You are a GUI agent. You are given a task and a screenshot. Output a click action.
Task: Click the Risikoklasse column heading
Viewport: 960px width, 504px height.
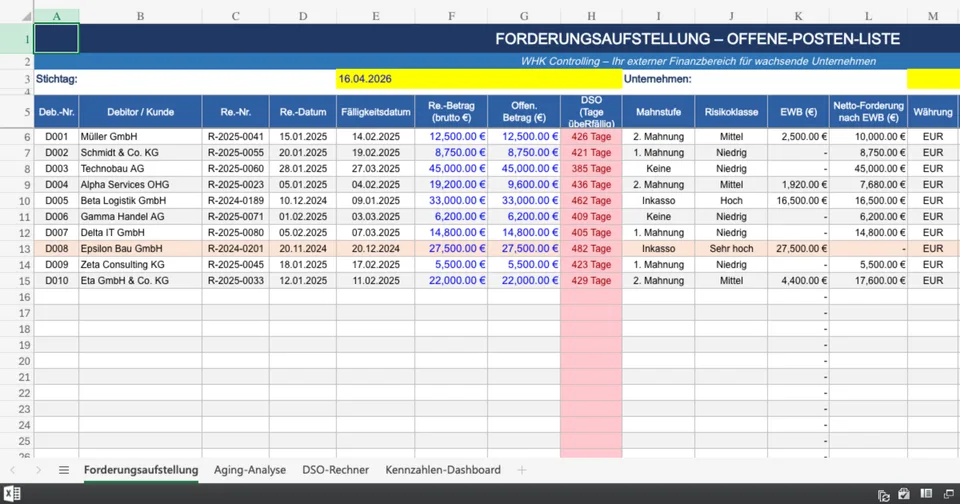tap(731, 112)
